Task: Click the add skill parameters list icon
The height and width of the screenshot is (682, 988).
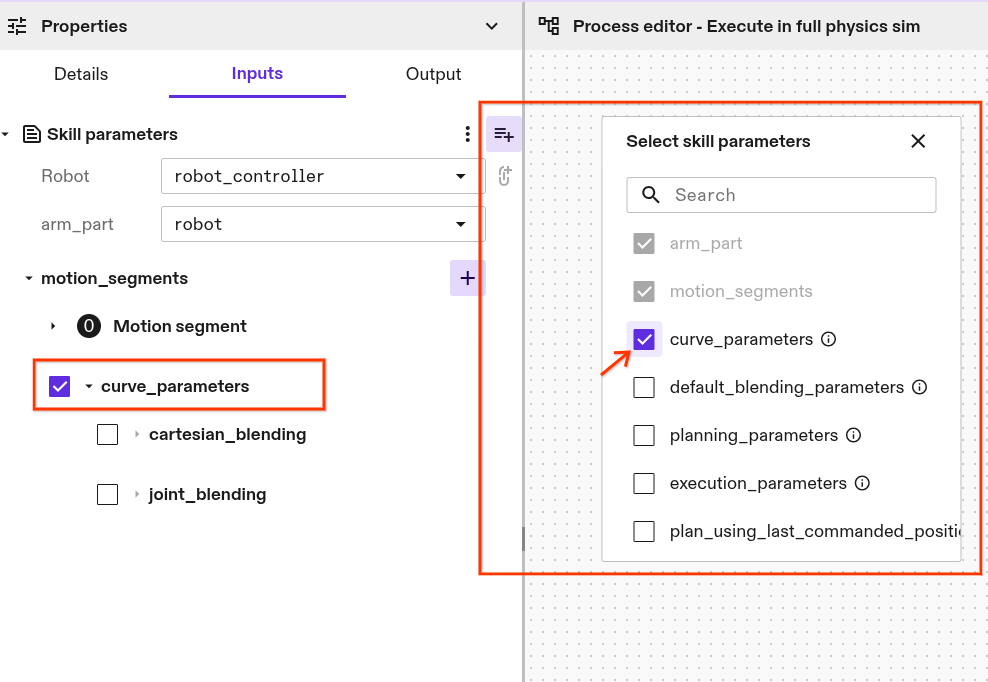Action: coord(504,133)
